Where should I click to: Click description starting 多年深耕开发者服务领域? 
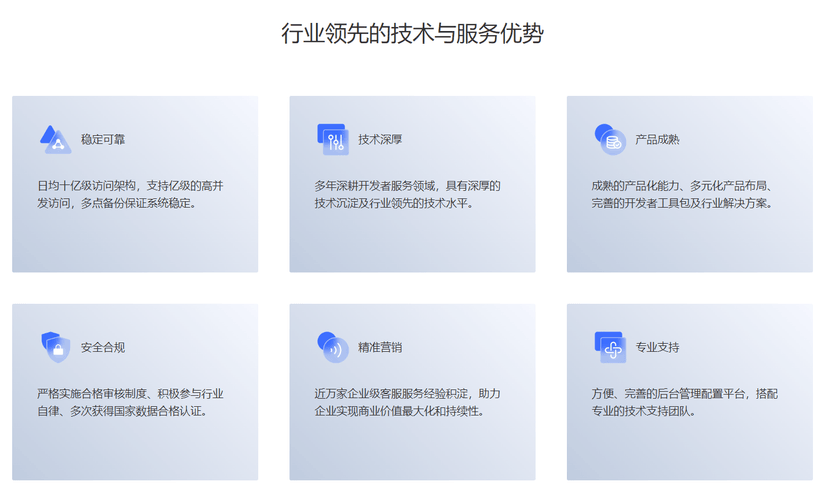tap(407, 194)
